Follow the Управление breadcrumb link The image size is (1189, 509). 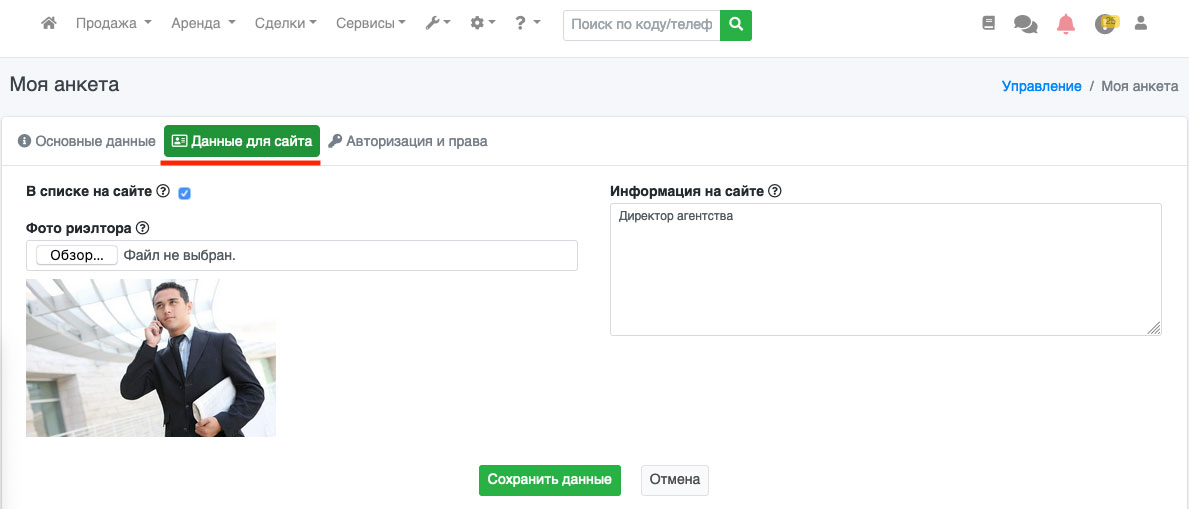(x=1041, y=86)
